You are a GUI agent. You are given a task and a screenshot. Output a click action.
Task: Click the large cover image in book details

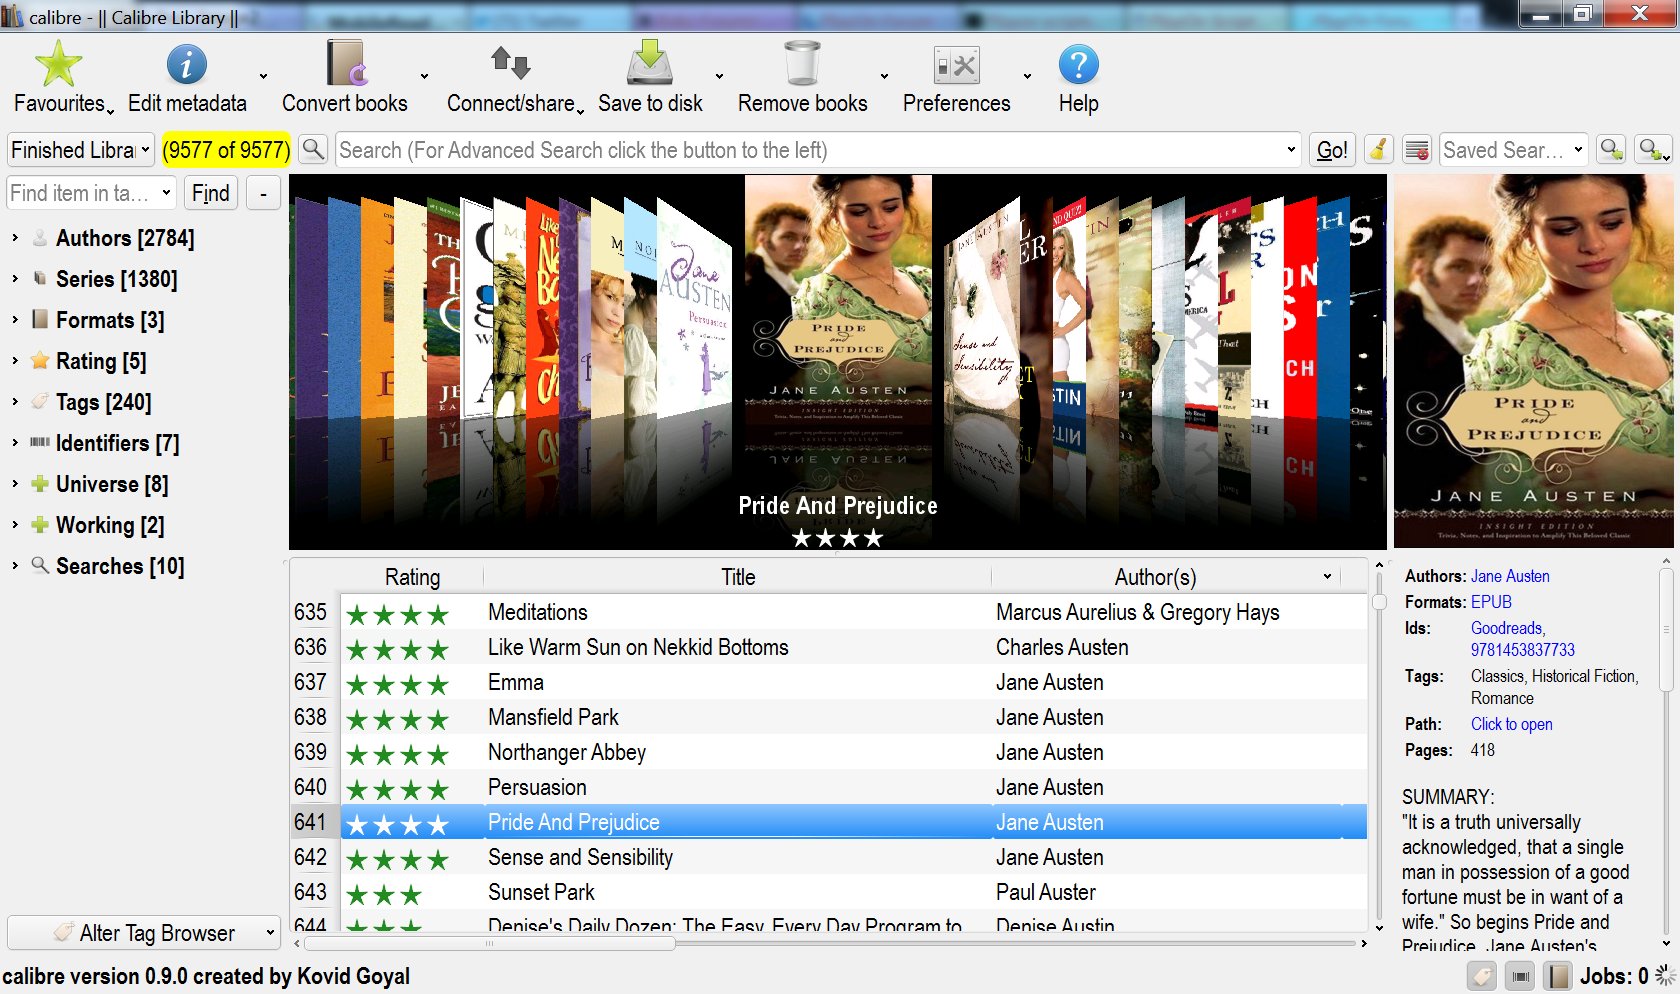point(1534,361)
